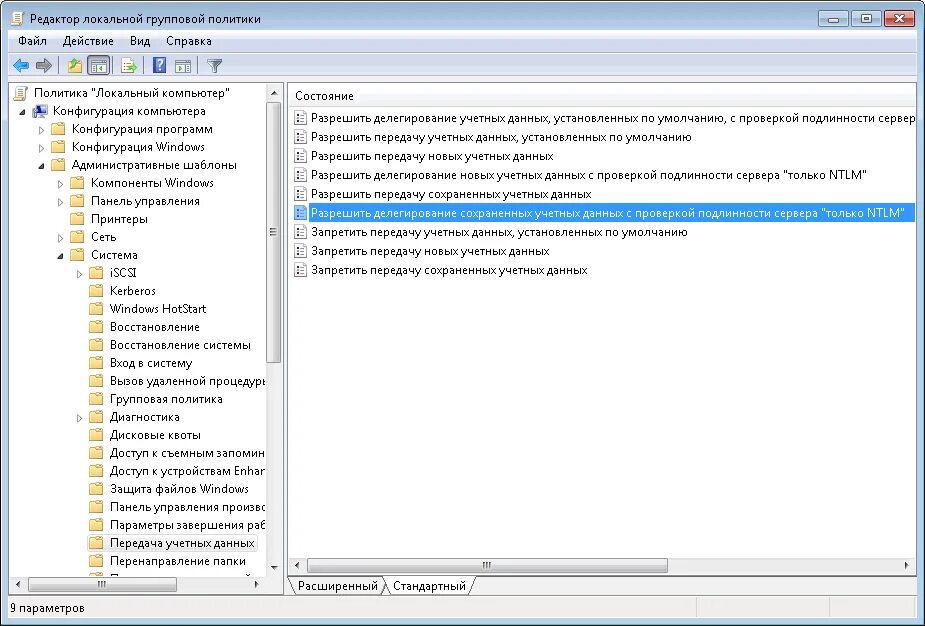Select Параметры завершения работы tree item
This screenshot has height=626, width=925.
tap(187, 525)
